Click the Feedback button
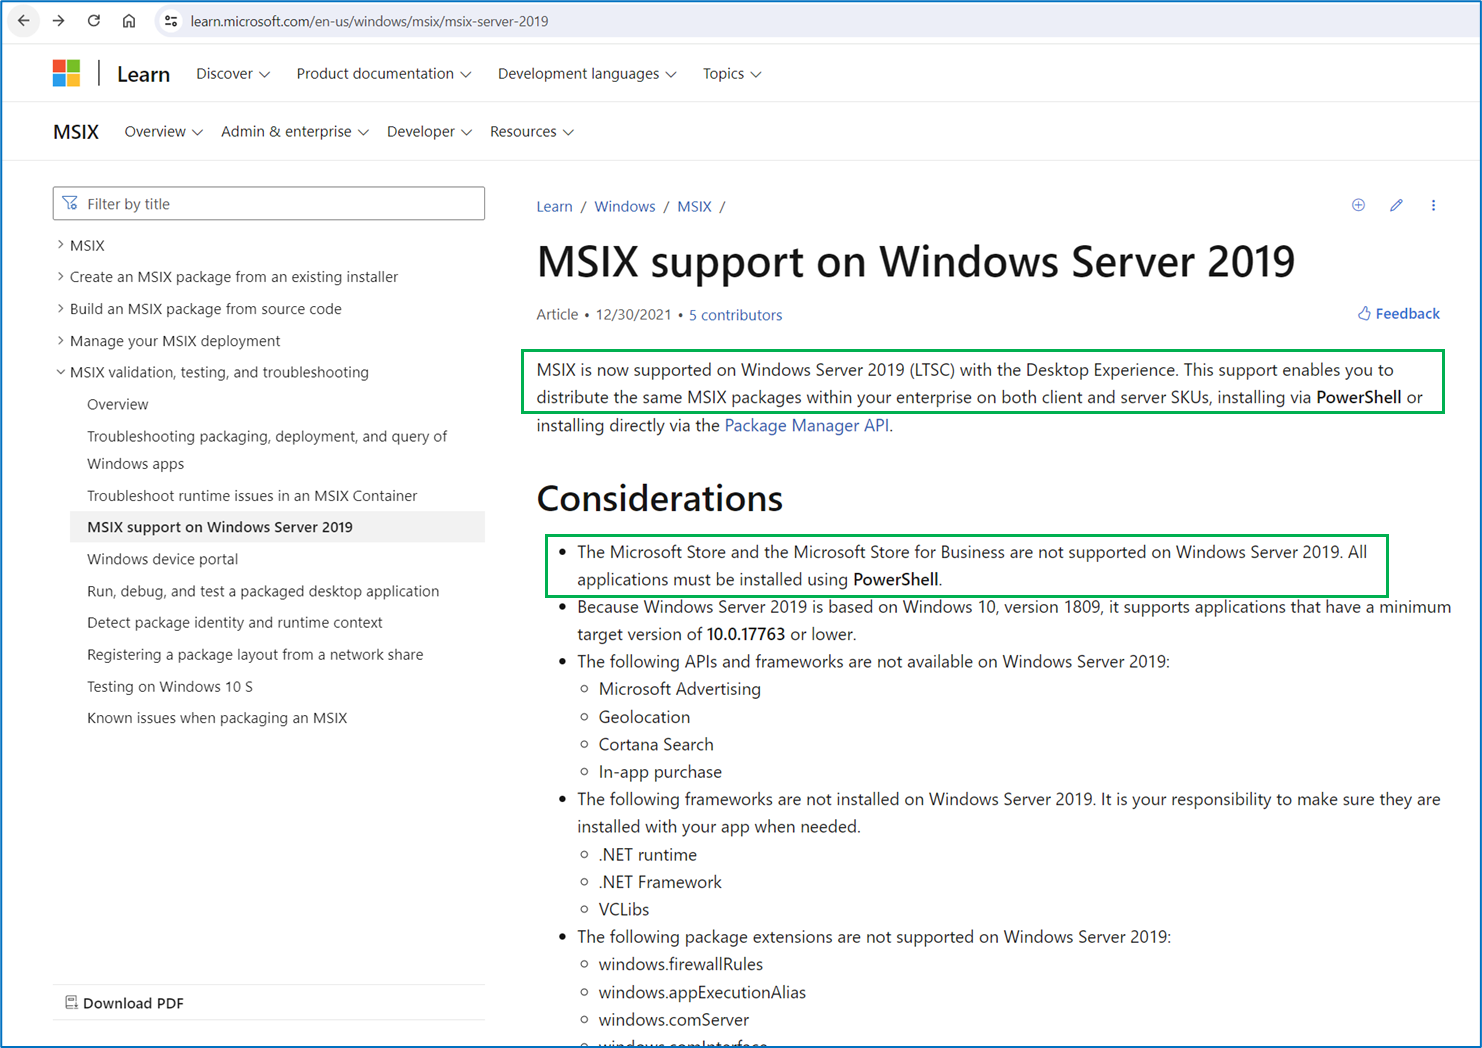The image size is (1482, 1048). [1398, 314]
